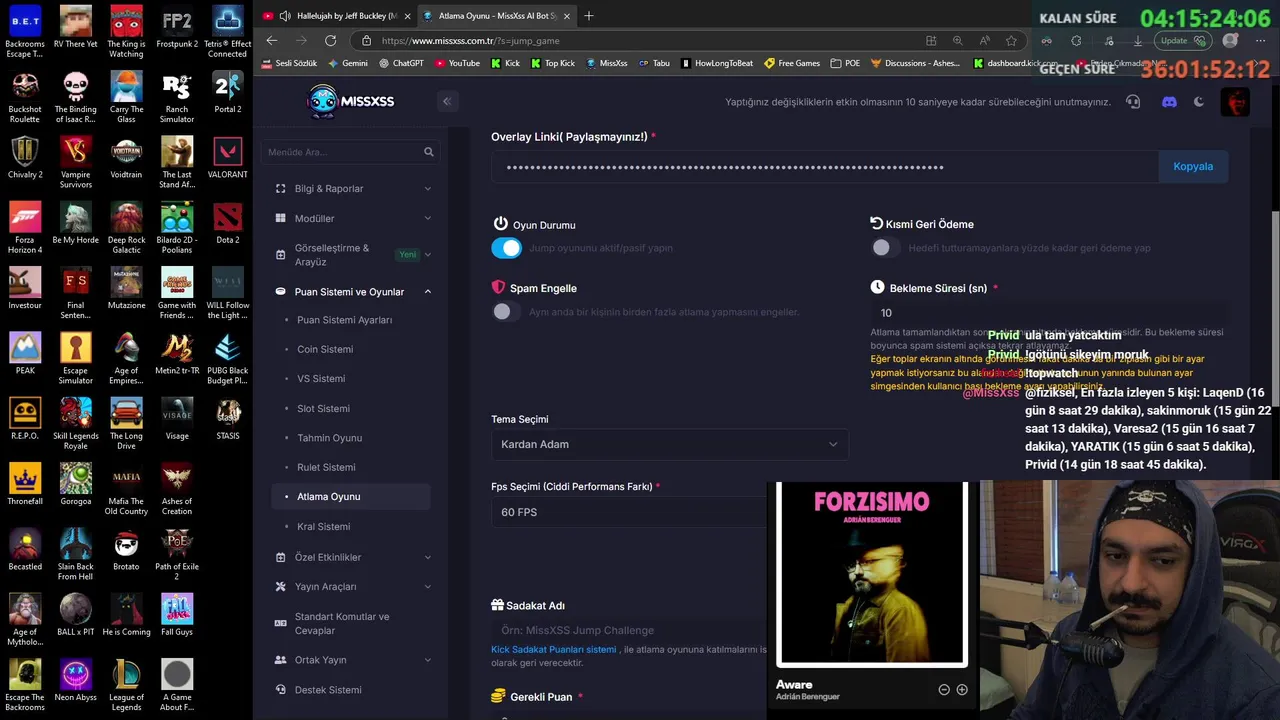Expand the Ortak Yayın section
Viewport: 1280px width, 720px height.
click(352, 660)
